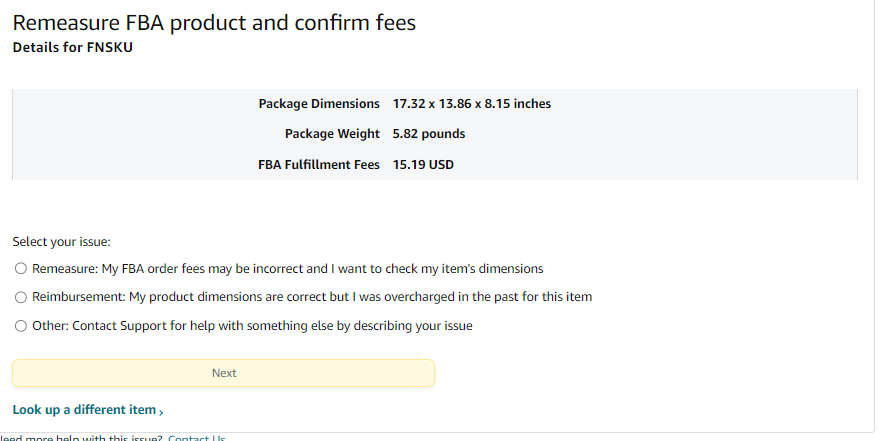The image size is (881, 441).
Task: Click the Package Weight label
Action: [332, 134]
